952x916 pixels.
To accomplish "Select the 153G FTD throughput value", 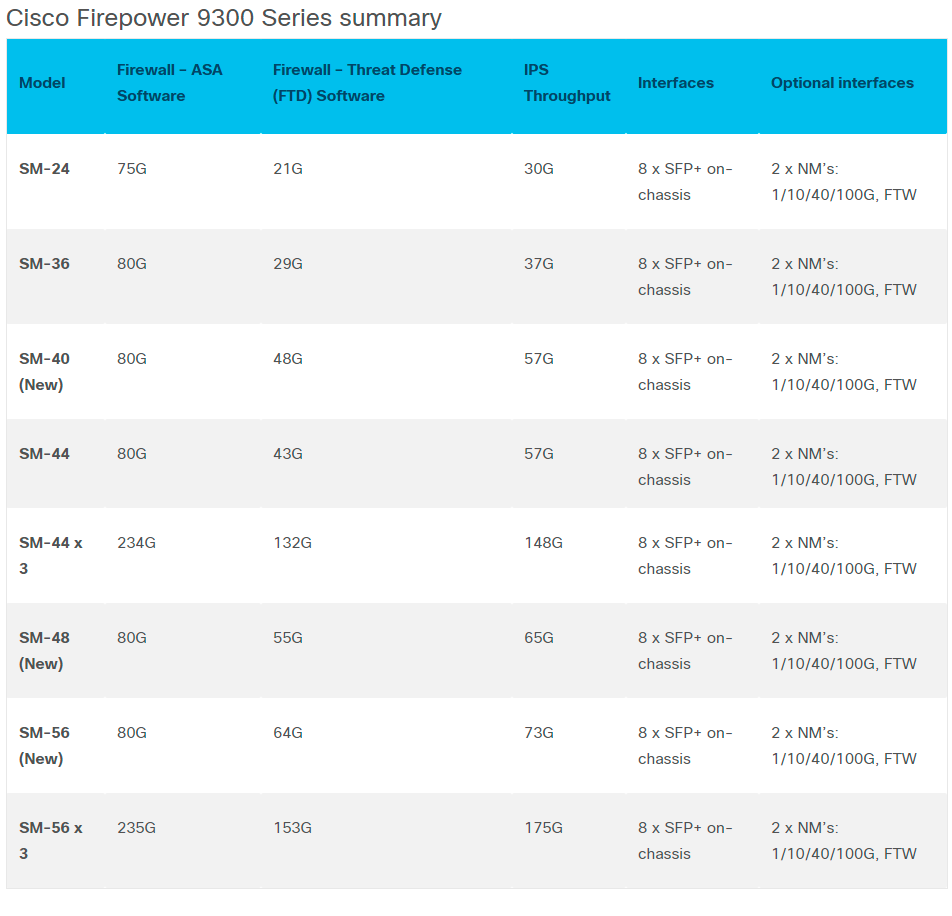I will pyautogui.click(x=292, y=828).
